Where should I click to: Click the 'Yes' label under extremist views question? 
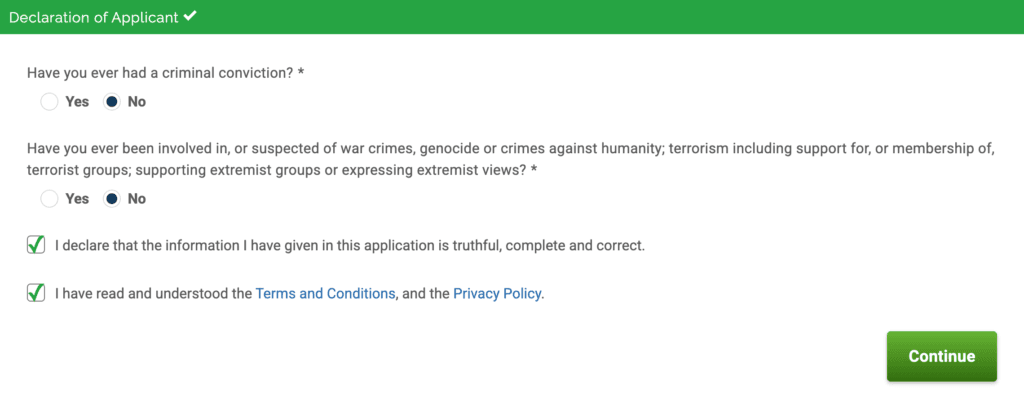[77, 198]
